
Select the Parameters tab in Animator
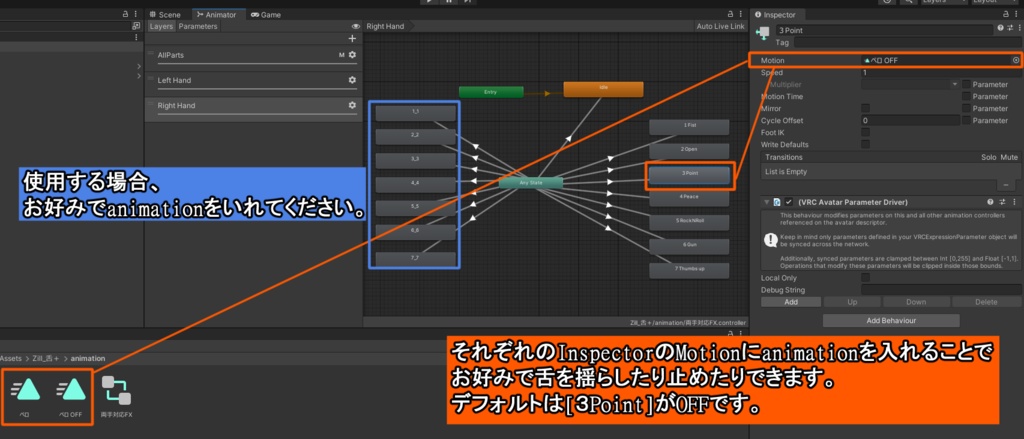198,26
